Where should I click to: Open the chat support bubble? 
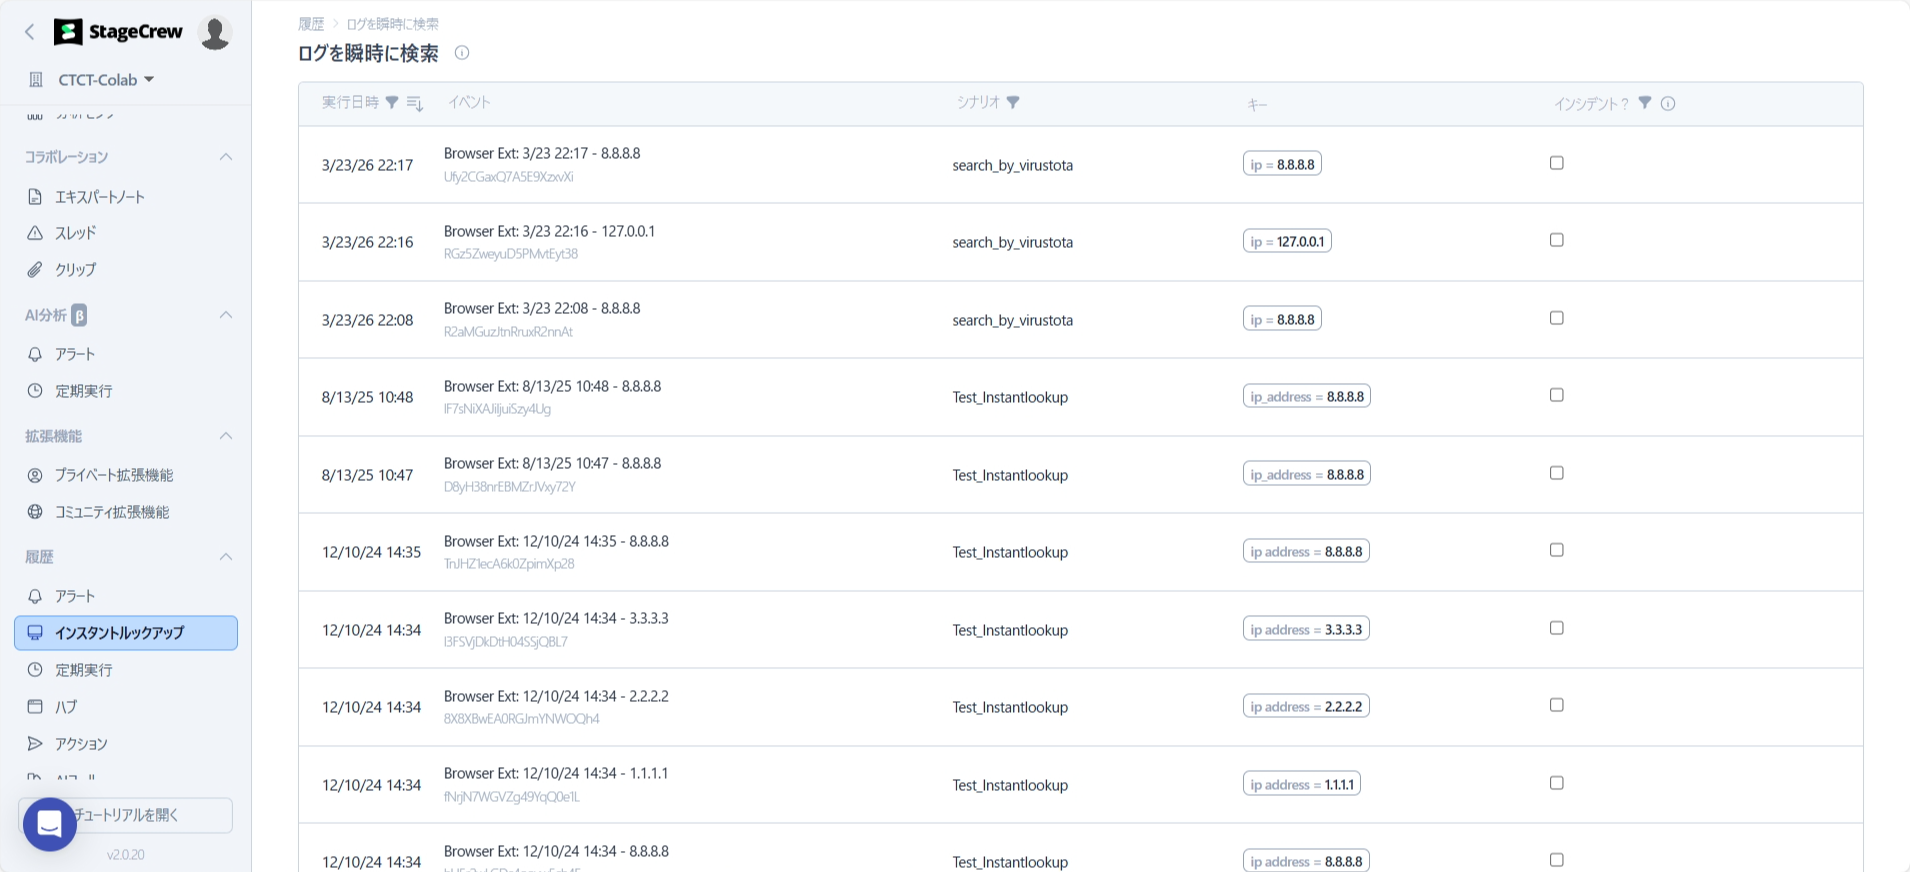click(x=49, y=824)
